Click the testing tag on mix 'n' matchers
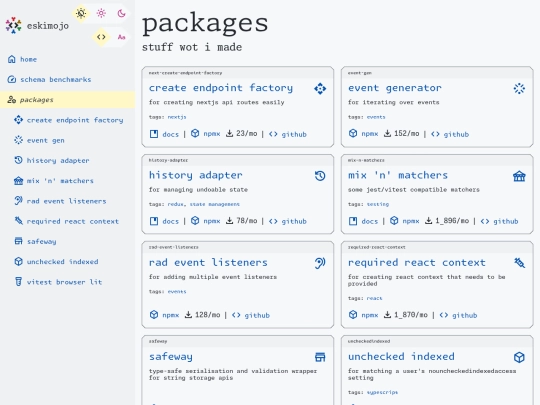Viewport: 540px width, 405px height. (x=378, y=204)
